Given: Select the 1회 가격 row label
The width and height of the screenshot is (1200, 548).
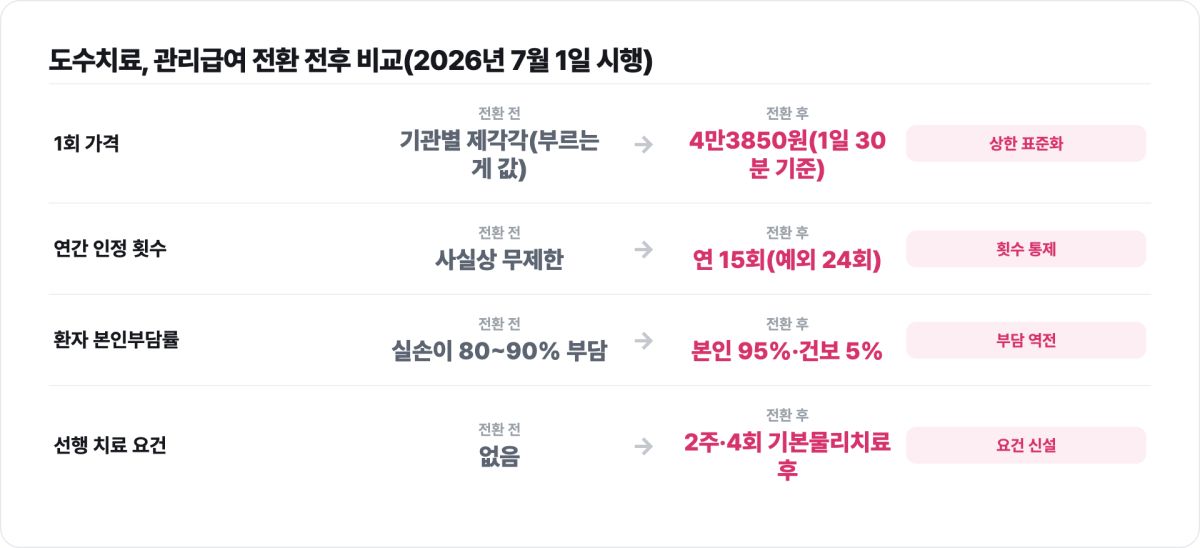Looking at the screenshot, I should (87, 143).
